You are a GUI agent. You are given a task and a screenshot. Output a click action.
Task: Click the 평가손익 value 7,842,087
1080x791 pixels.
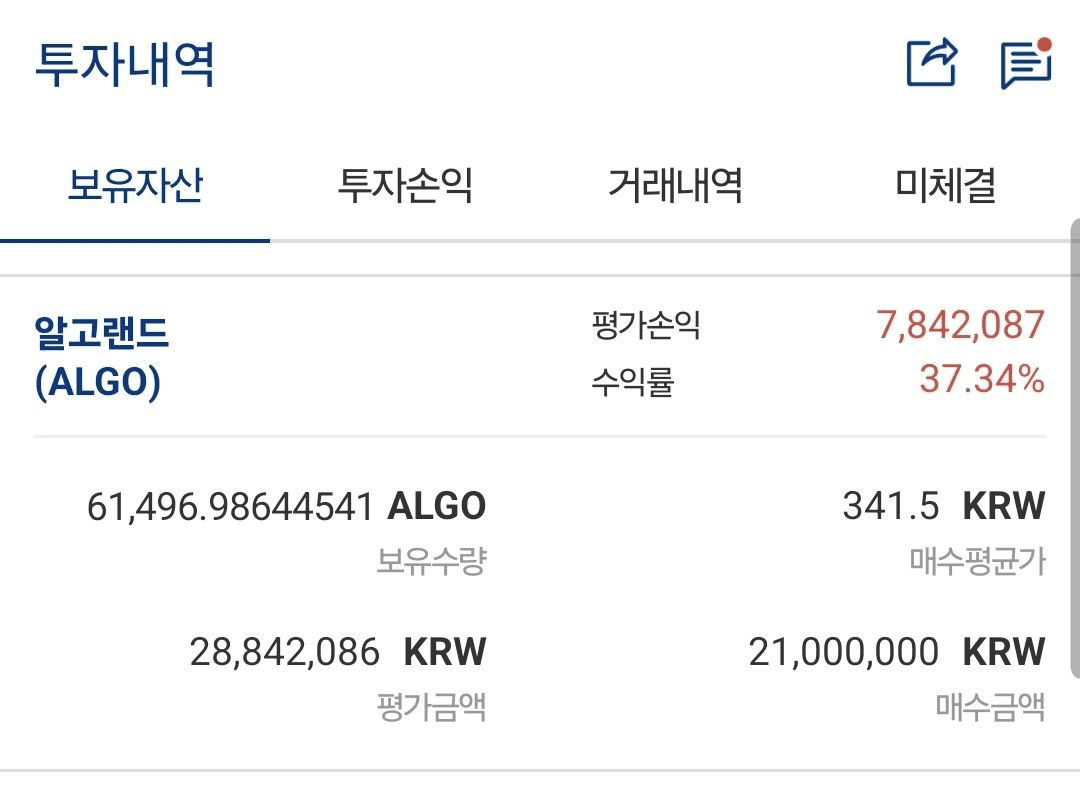pyautogui.click(x=960, y=325)
